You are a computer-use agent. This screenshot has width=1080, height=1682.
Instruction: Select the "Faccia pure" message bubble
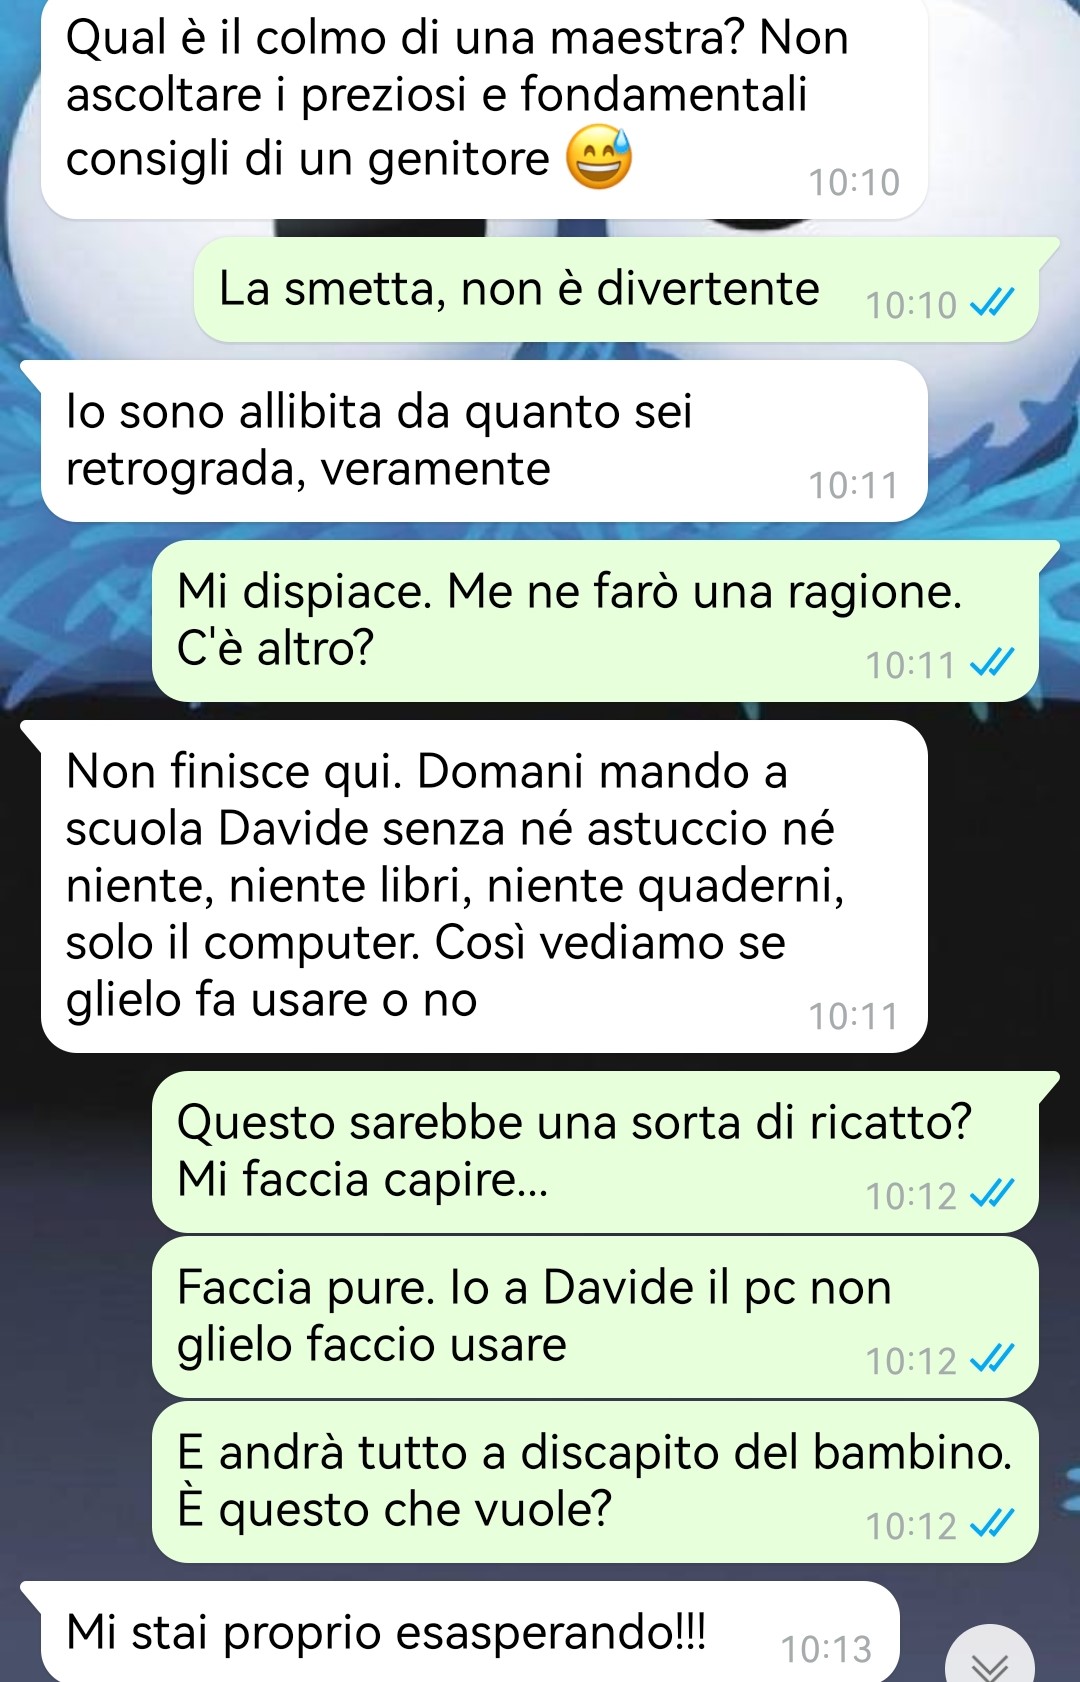click(595, 1317)
